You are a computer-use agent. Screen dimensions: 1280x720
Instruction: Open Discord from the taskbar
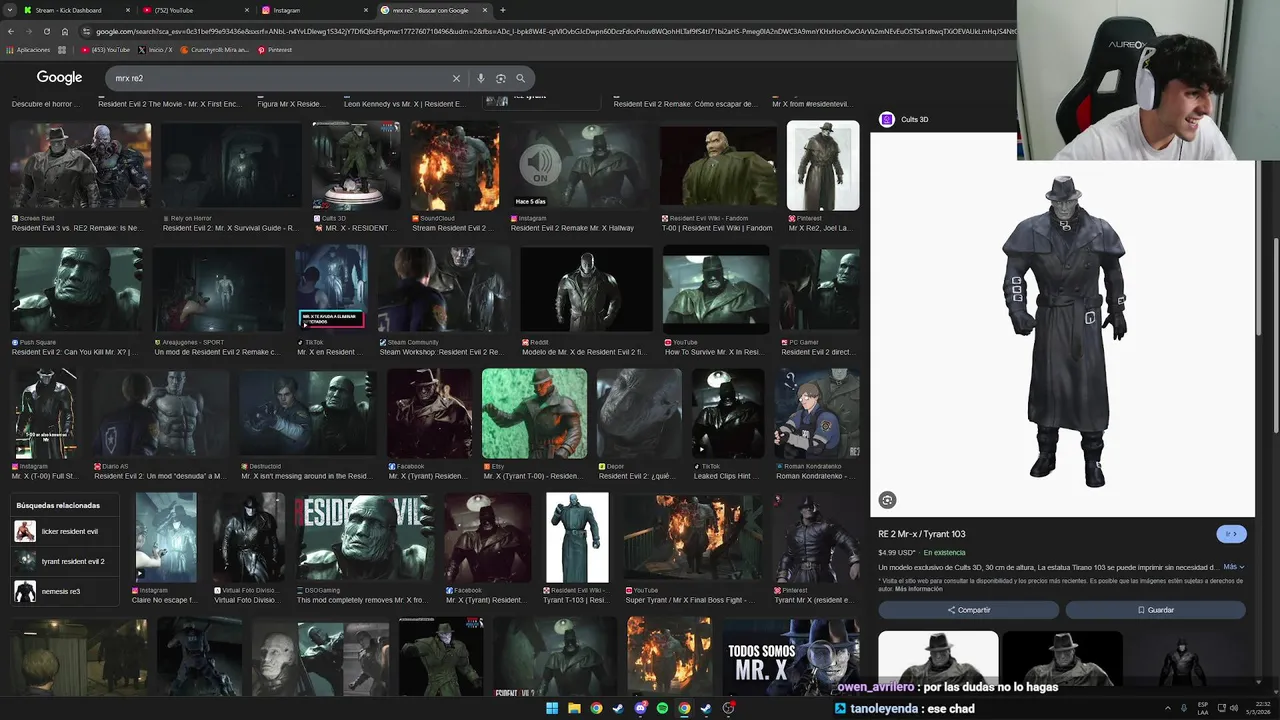pyautogui.click(x=640, y=708)
